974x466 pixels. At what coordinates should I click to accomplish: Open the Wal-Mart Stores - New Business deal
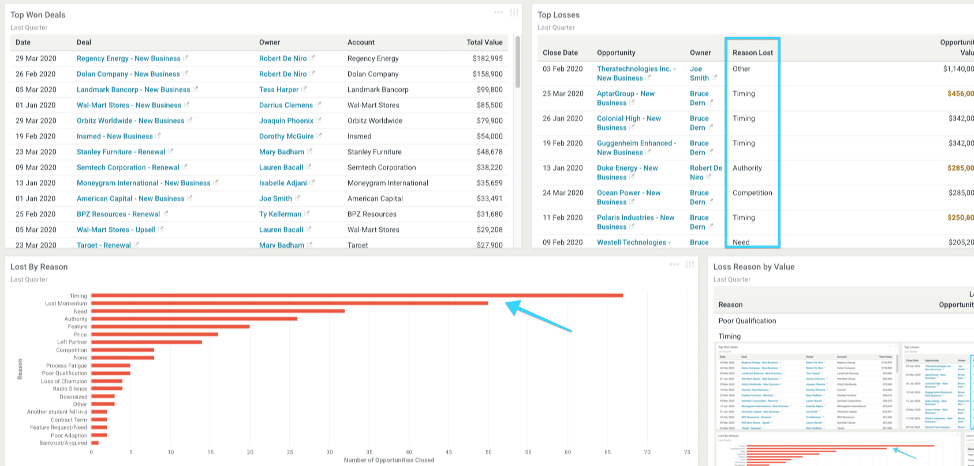click(129, 105)
